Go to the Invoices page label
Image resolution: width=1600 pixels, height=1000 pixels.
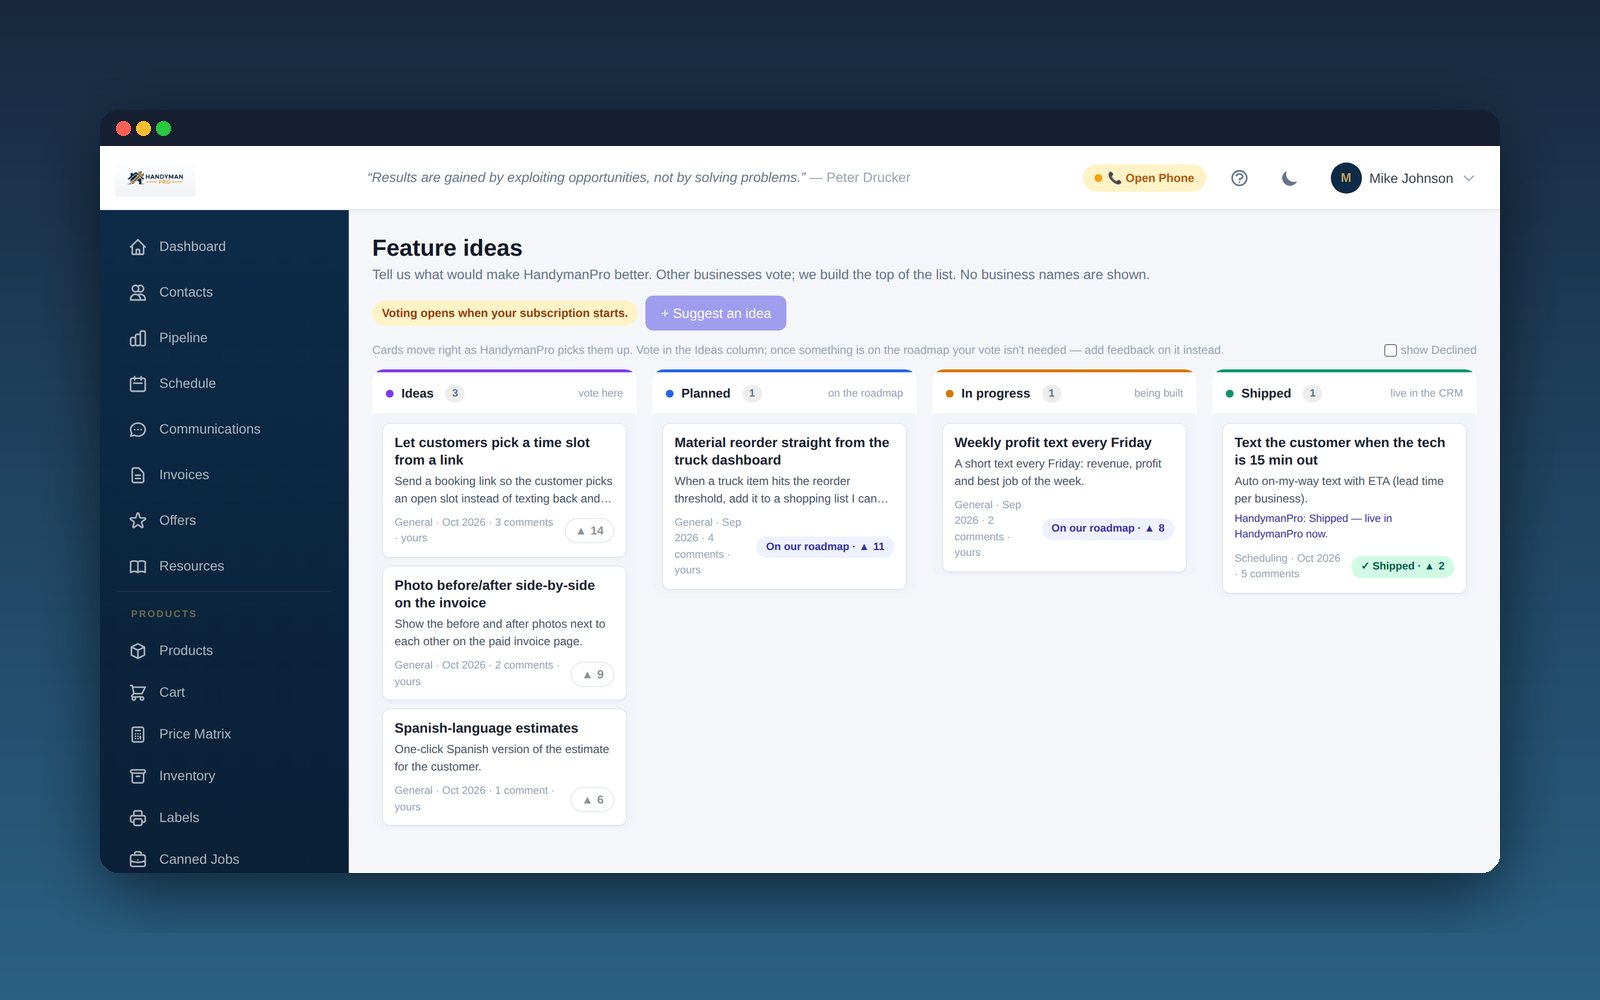point(184,475)
